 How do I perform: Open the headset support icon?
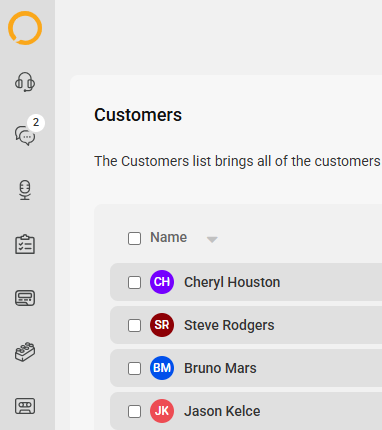pyautogui.click(x=25, y=82)
